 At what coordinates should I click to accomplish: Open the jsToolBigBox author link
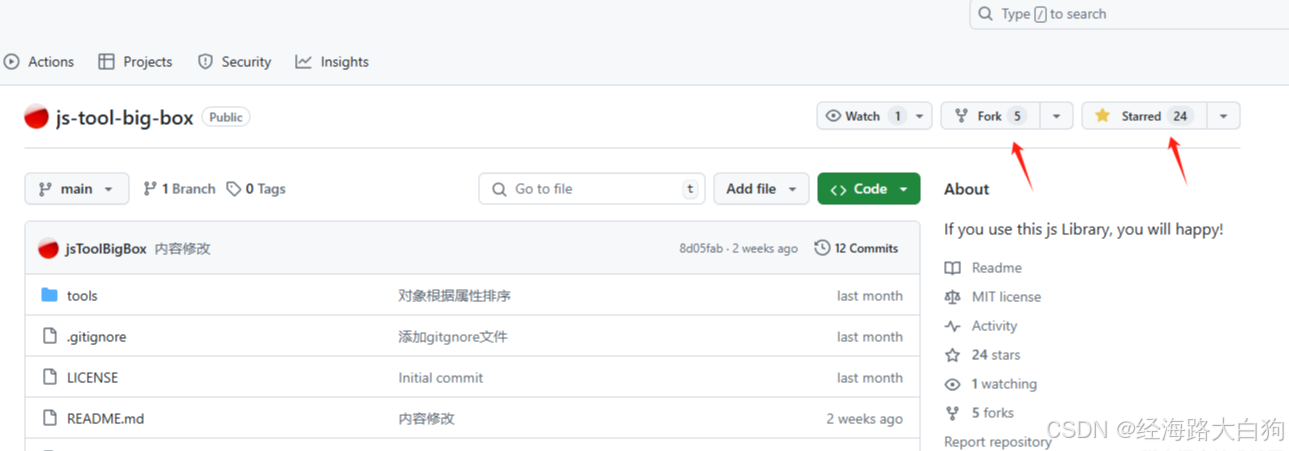[106, 248]
